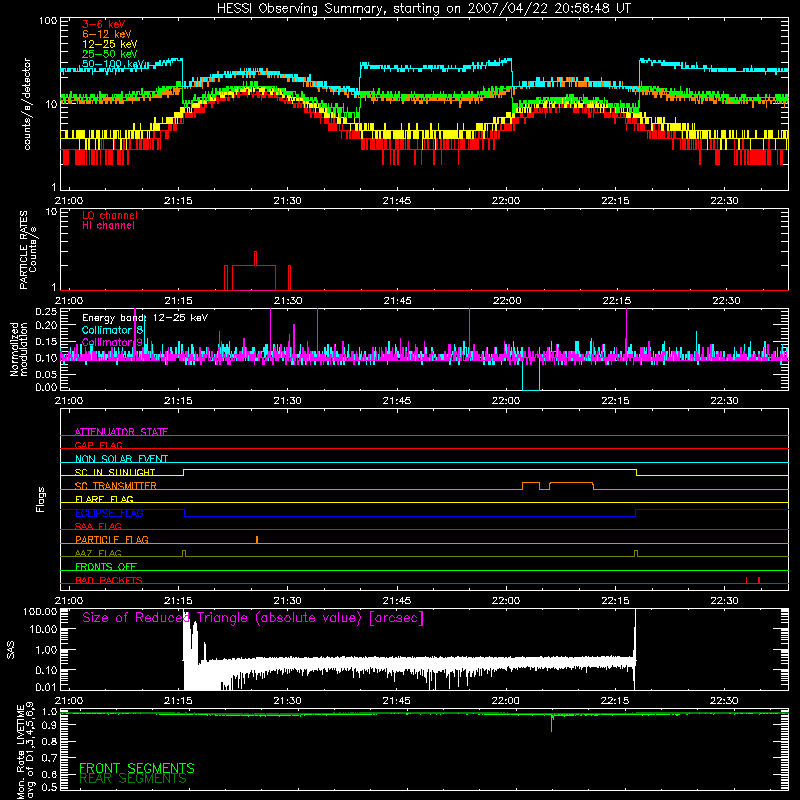
Task: Click the "BAD PACKETS" flag label
Action: pyautogui.click(x=109, y=580)
